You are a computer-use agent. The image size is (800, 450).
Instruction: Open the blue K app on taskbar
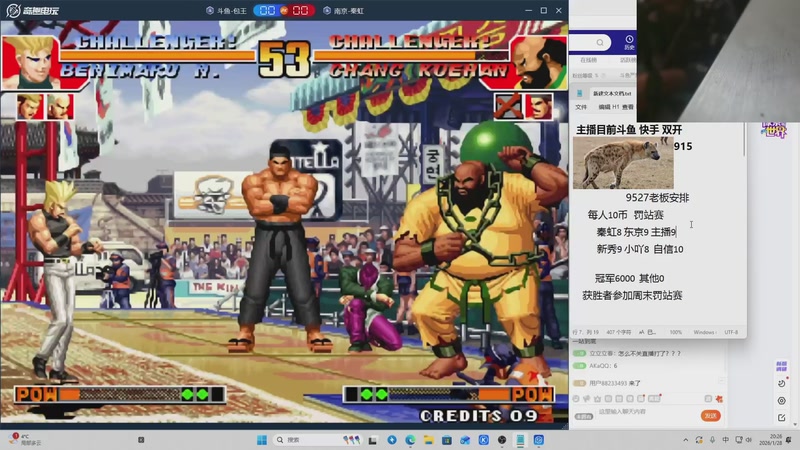(x=484, y=440)
